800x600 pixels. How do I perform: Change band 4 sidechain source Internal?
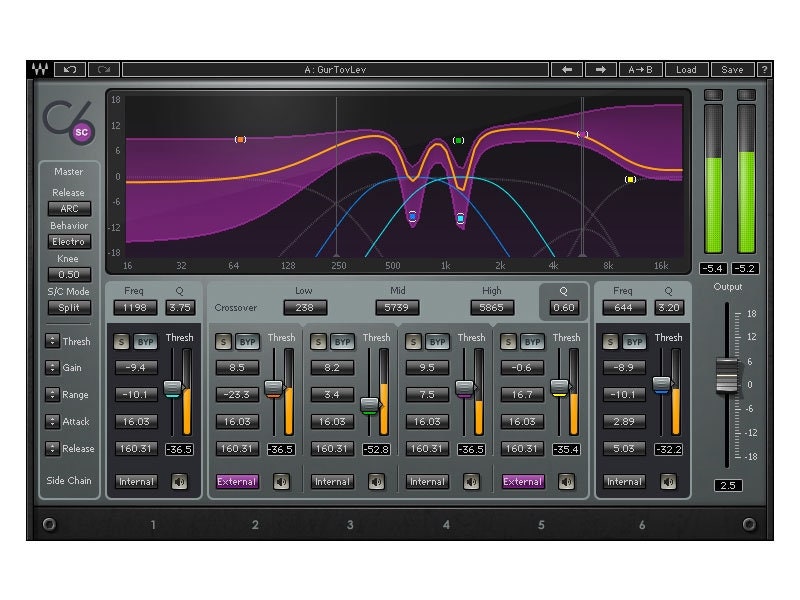click(427, 482)
